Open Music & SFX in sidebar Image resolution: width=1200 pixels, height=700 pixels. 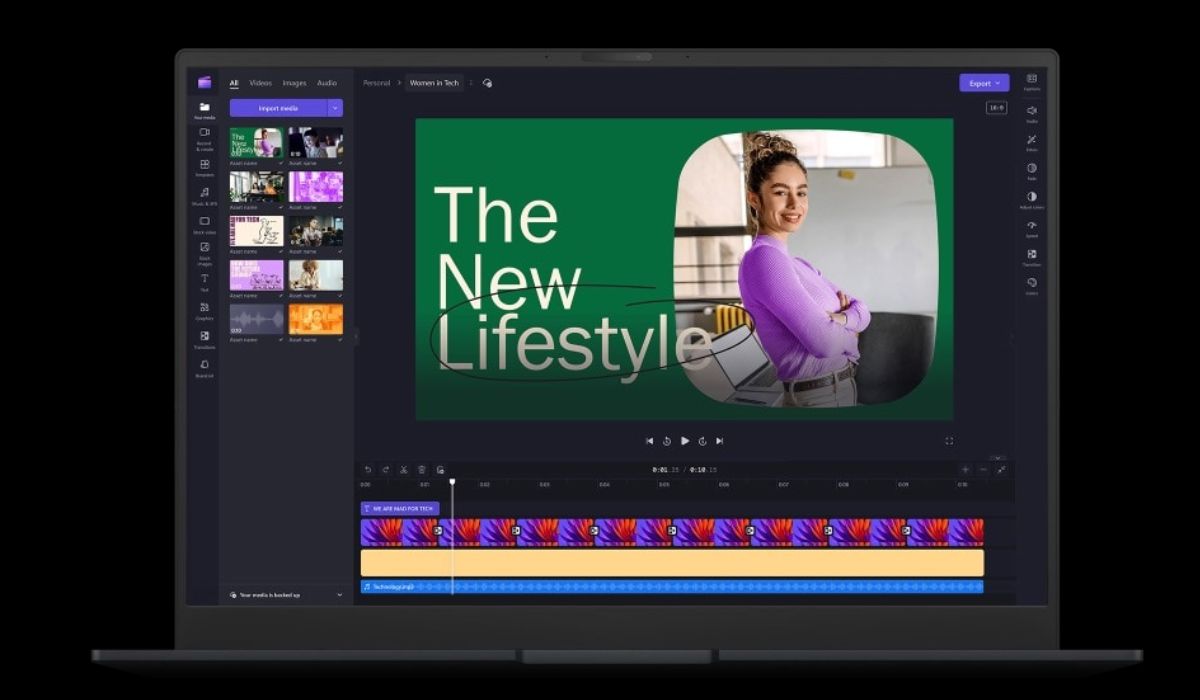coord(204,196)
